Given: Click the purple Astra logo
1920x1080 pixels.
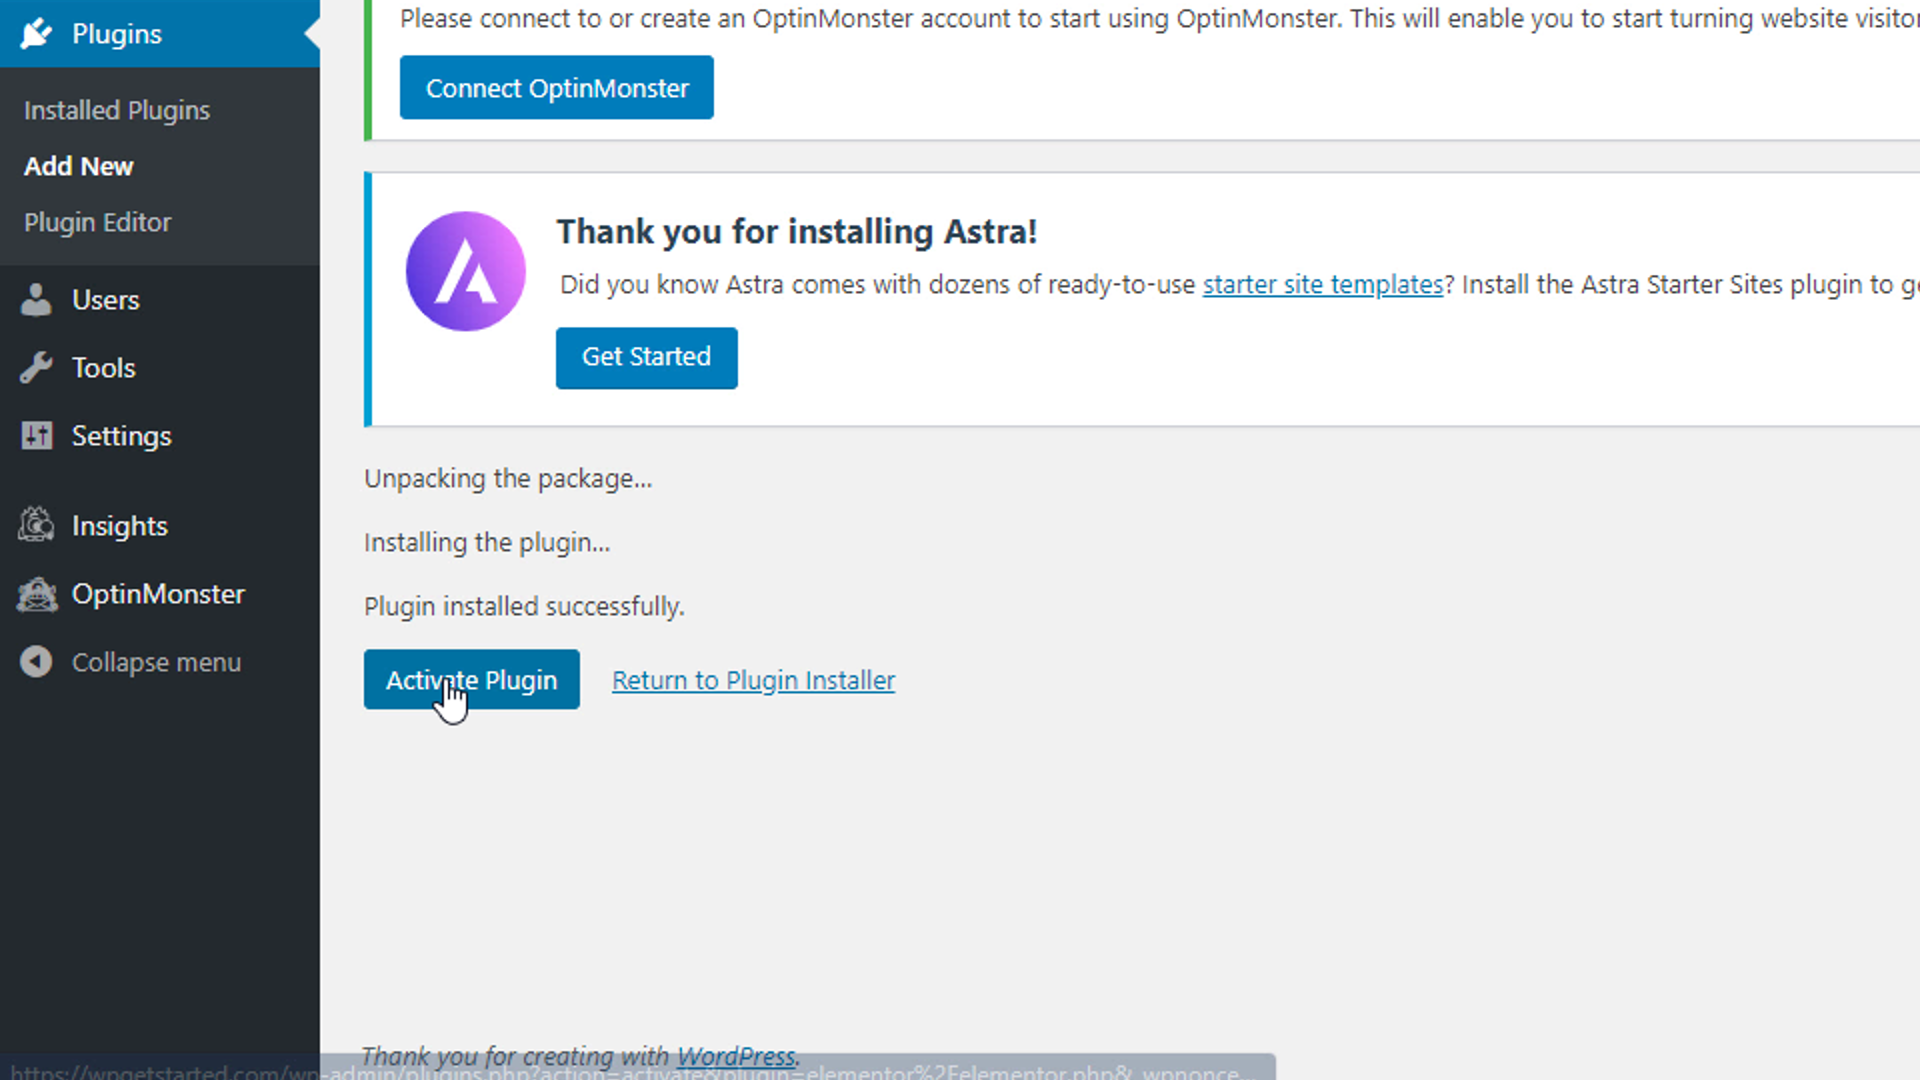Looking at the screenshot, I should [465, 271].
